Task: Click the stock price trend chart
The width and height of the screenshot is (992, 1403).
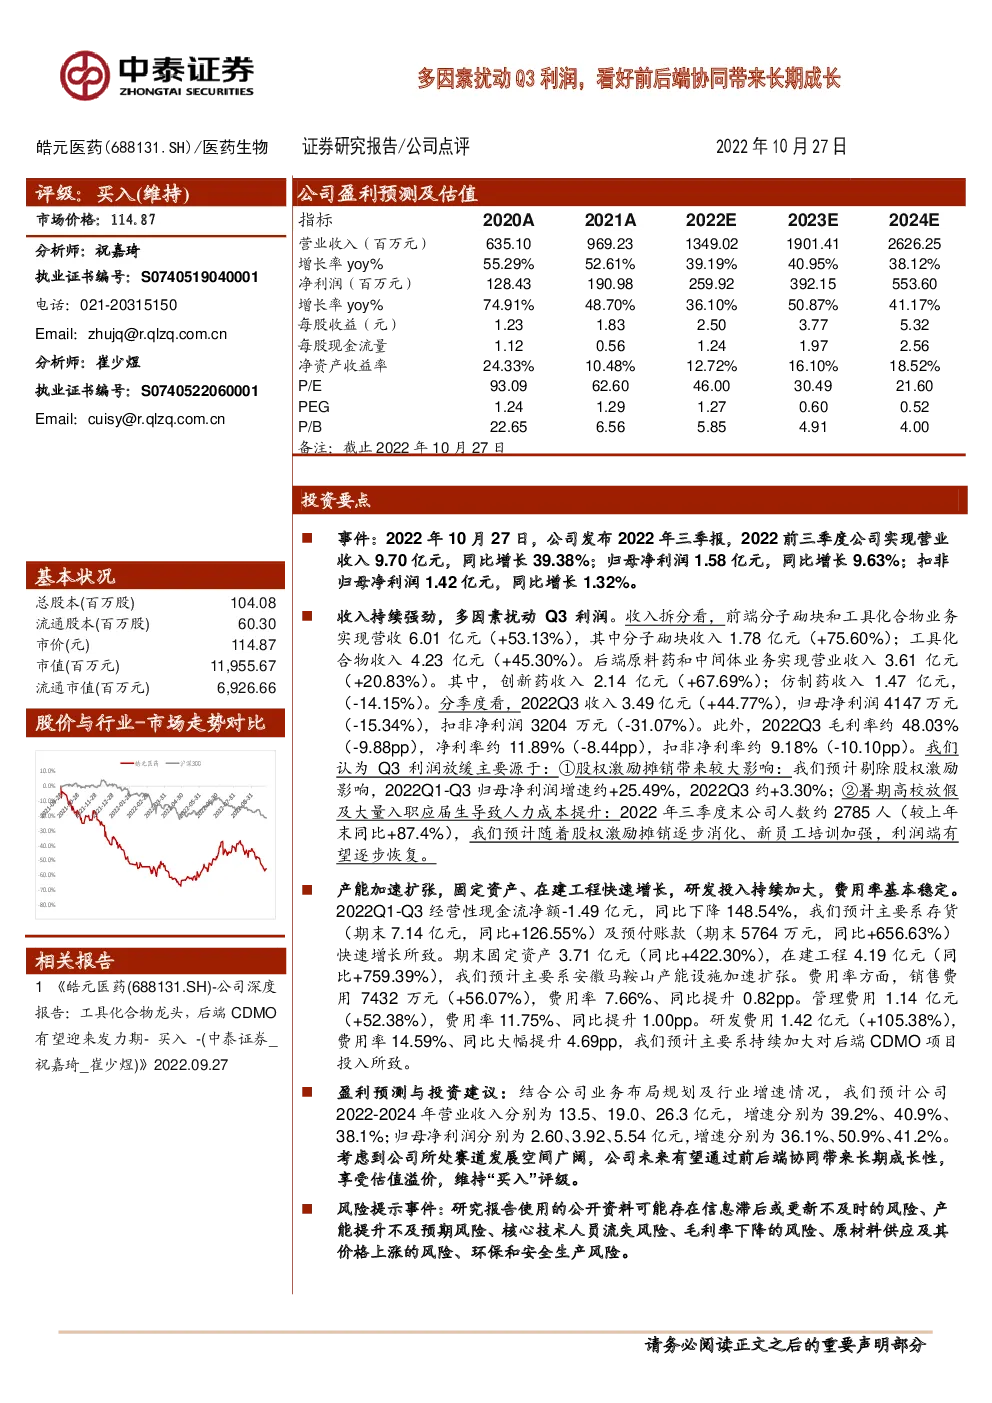Action: [x=156, y=833]
